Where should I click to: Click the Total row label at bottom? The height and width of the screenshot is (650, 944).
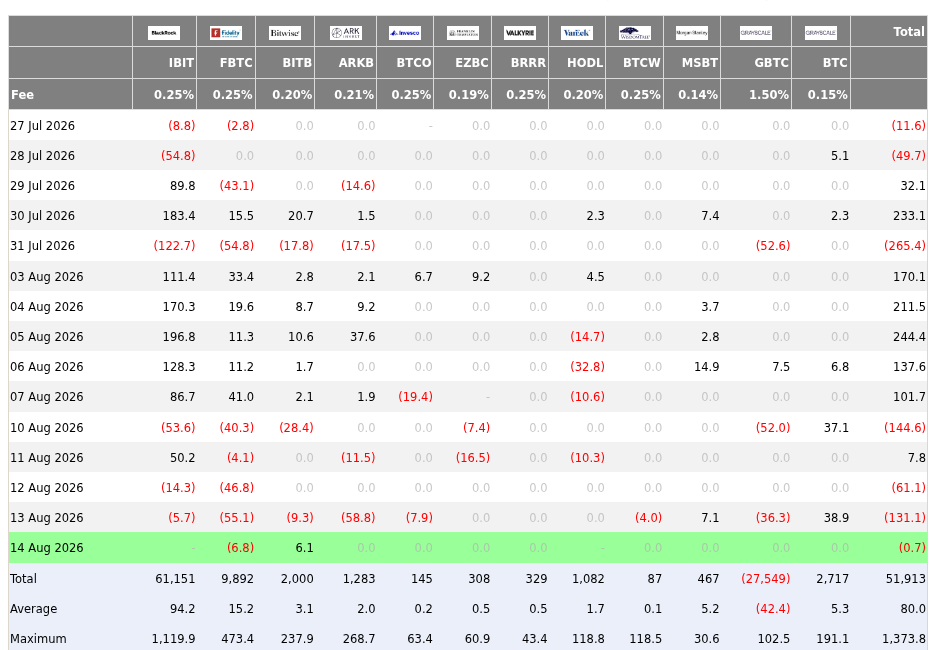point(23,578)
